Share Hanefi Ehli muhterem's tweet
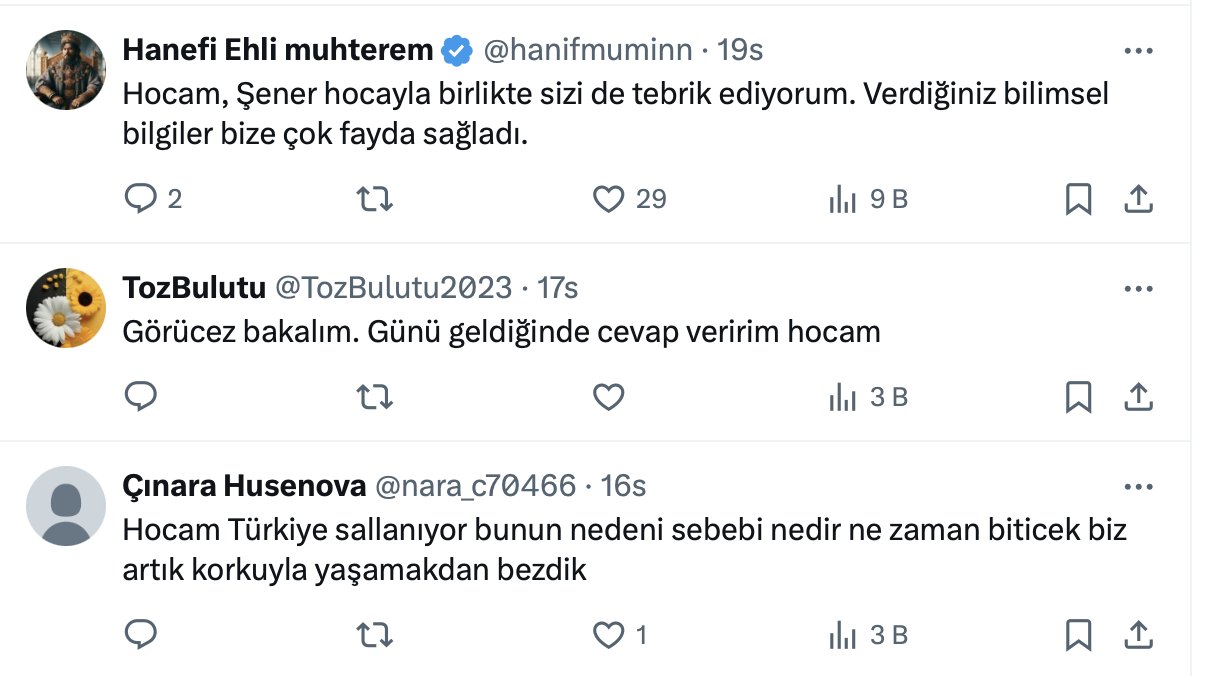Screen dimensions: 1208x676 point(1138,199)
